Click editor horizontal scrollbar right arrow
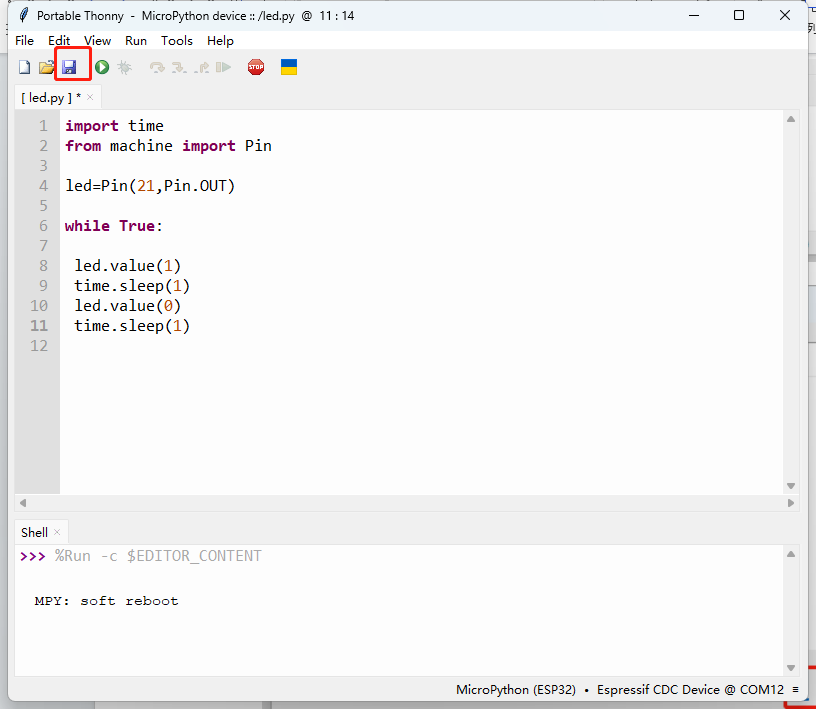The image size is (816, 709). (x=791, y=503)
